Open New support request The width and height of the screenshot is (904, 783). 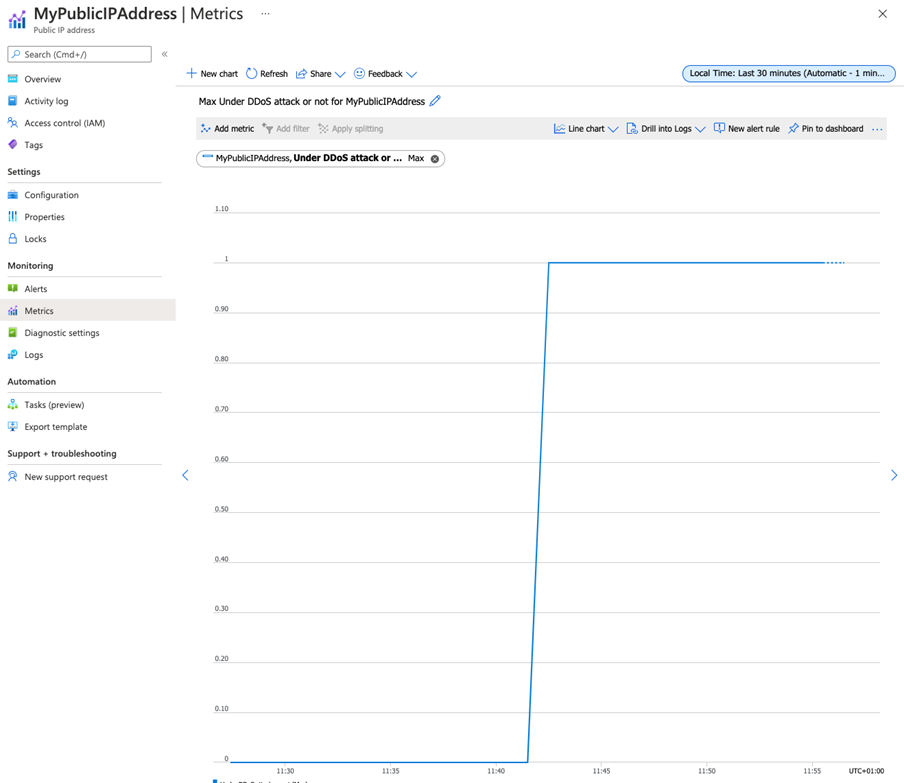pyautogui.click(x=67, y=476)
